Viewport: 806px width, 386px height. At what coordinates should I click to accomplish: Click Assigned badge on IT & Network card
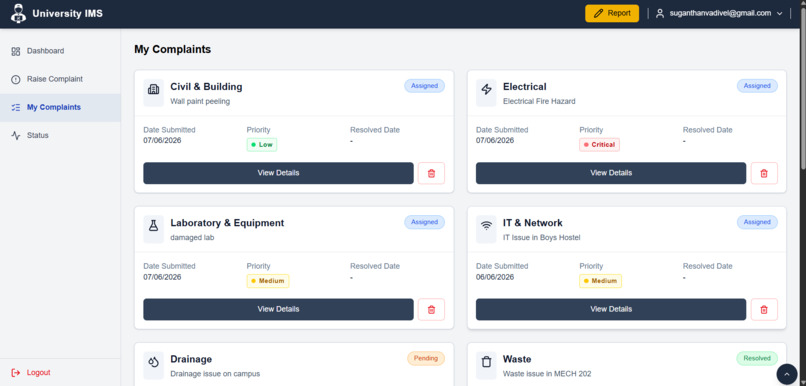757,222
